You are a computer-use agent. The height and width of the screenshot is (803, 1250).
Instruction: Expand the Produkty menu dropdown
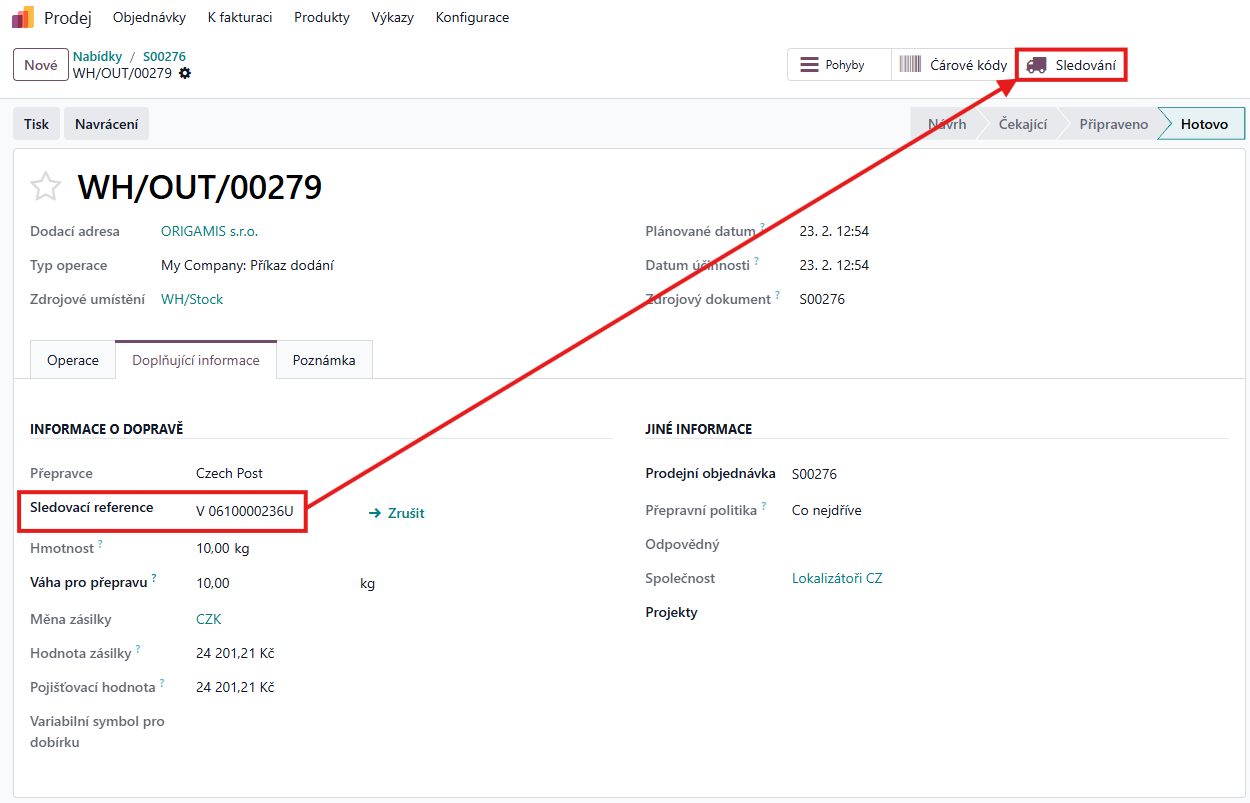coord(322,18)
